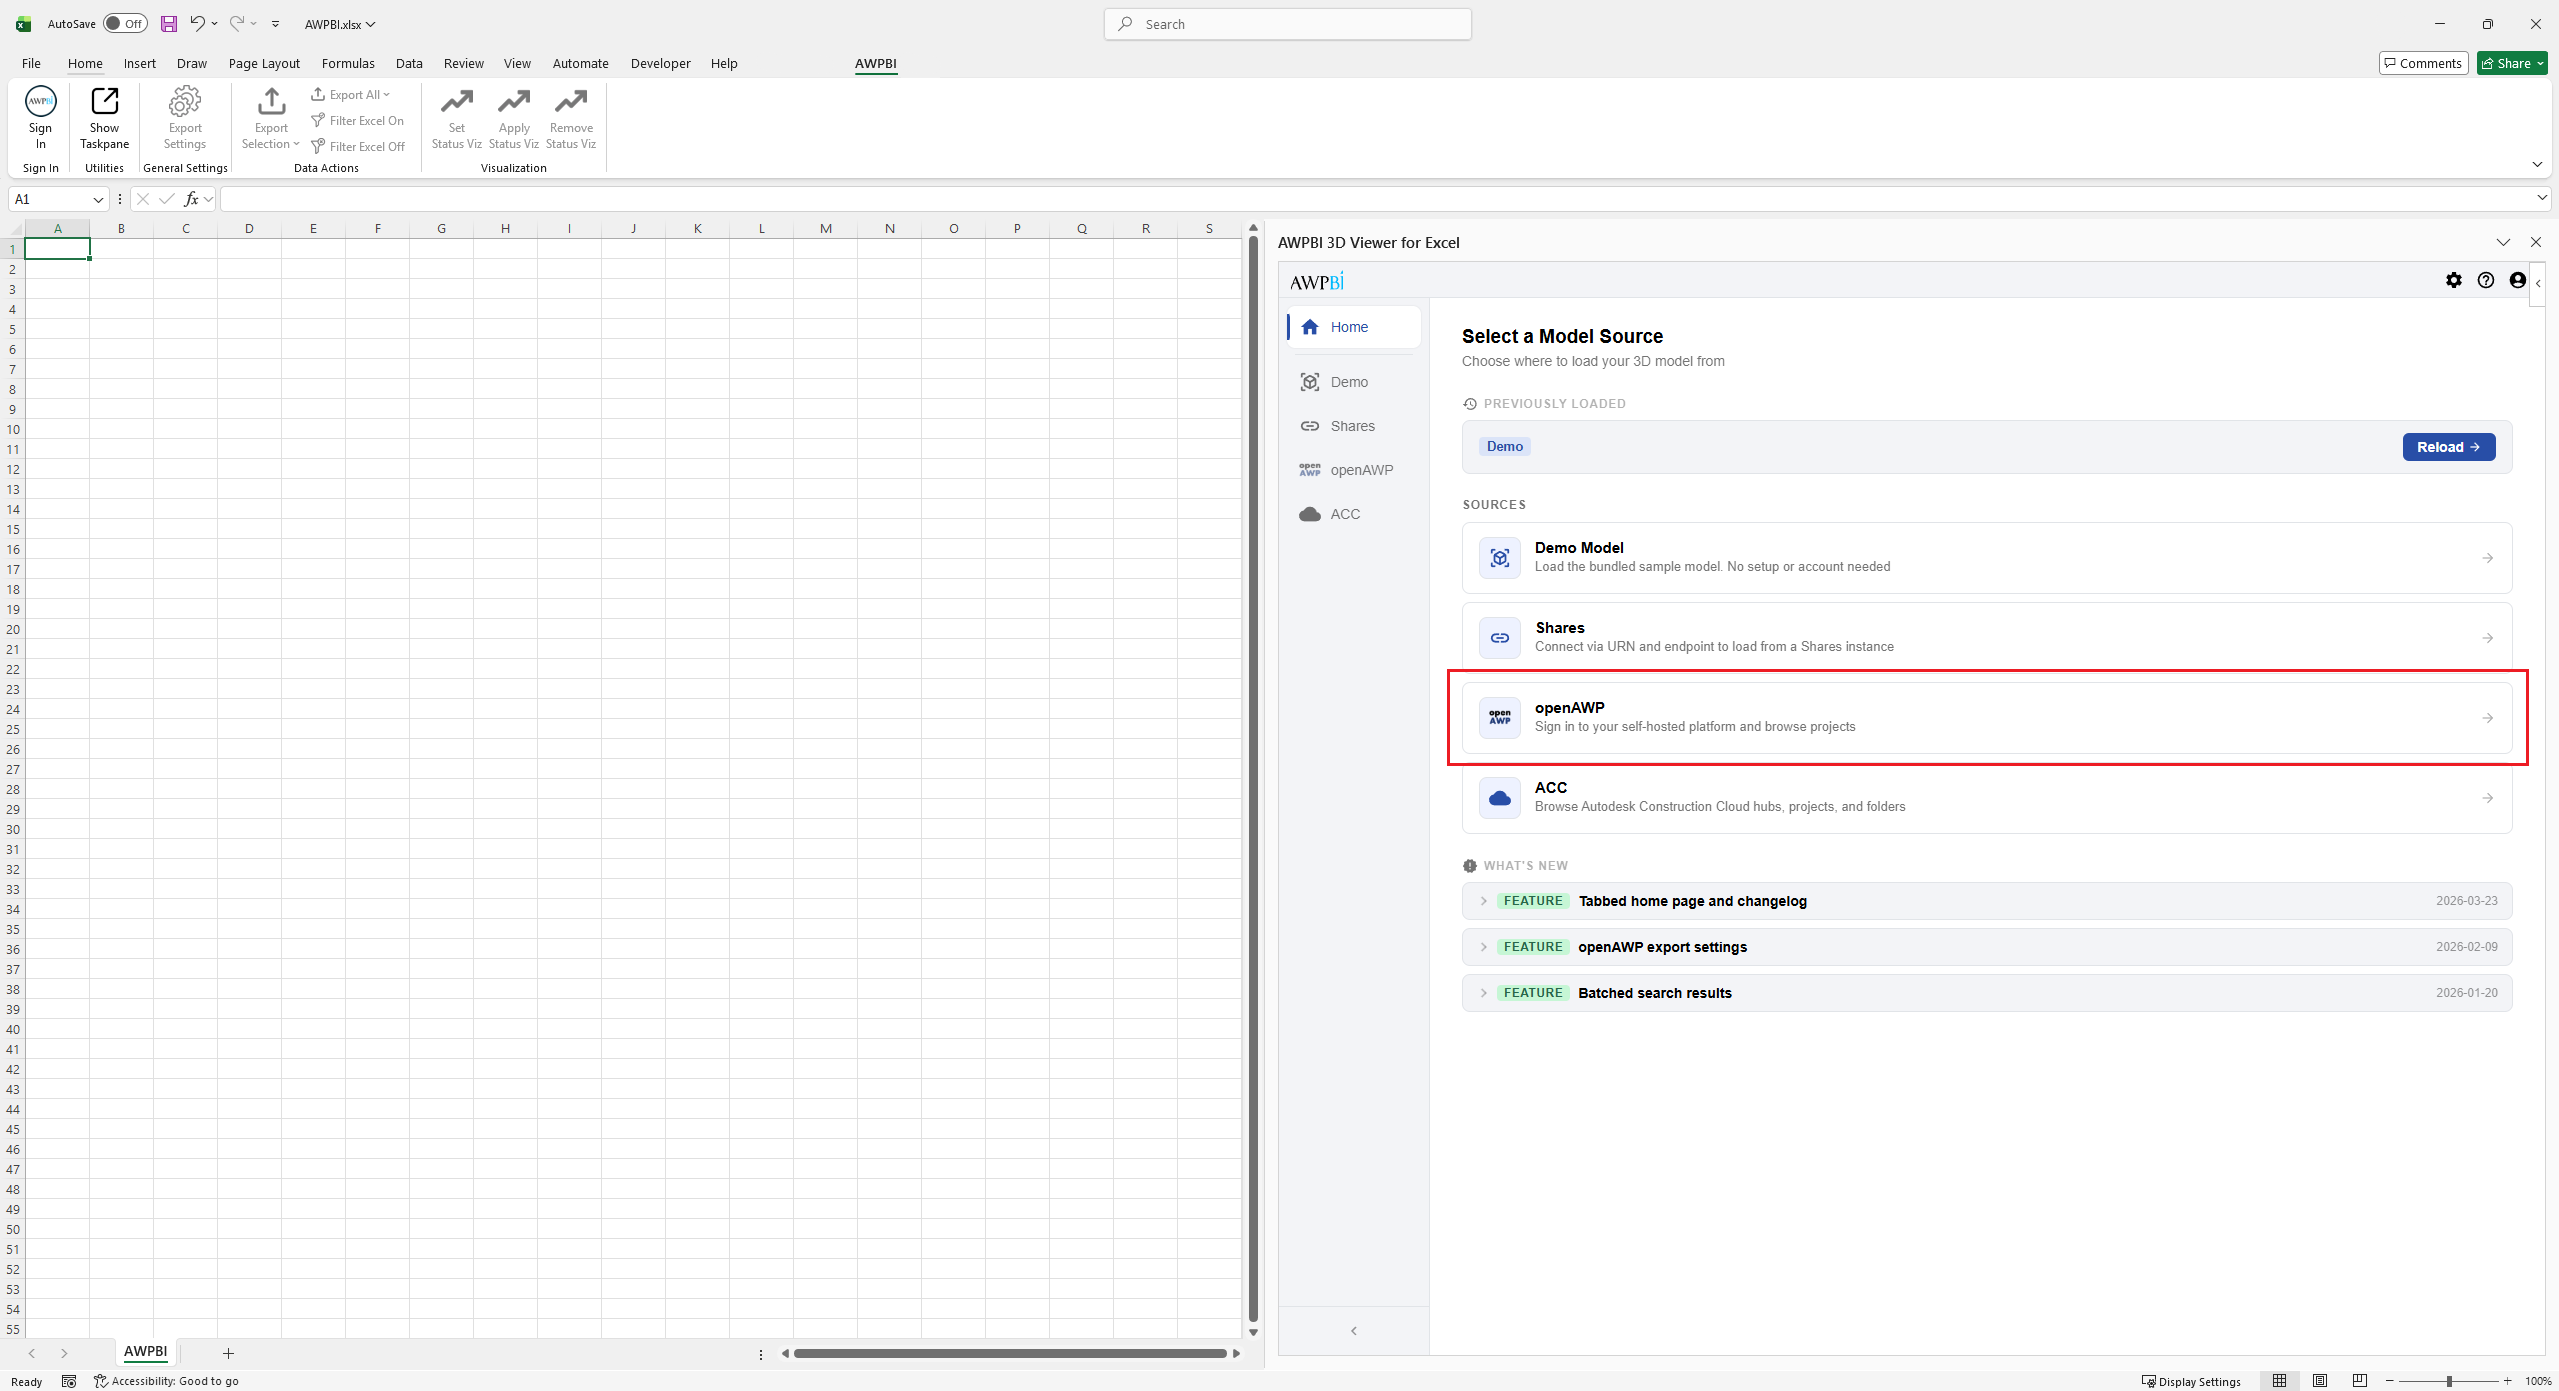Turn on Filter Excel On
The height and width of the screenshot is (1391, 2559).
[x=358, y=121]
